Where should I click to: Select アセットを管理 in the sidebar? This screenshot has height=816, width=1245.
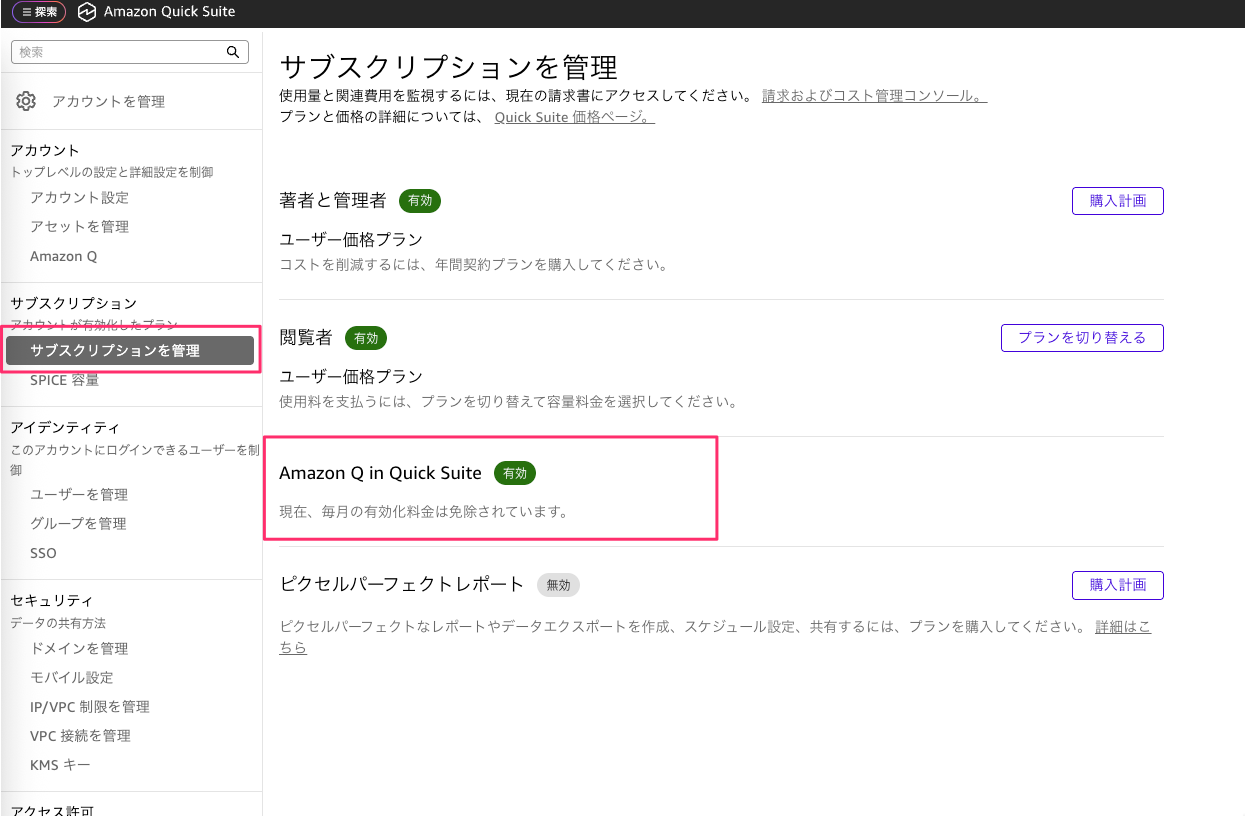coord(79,227)
